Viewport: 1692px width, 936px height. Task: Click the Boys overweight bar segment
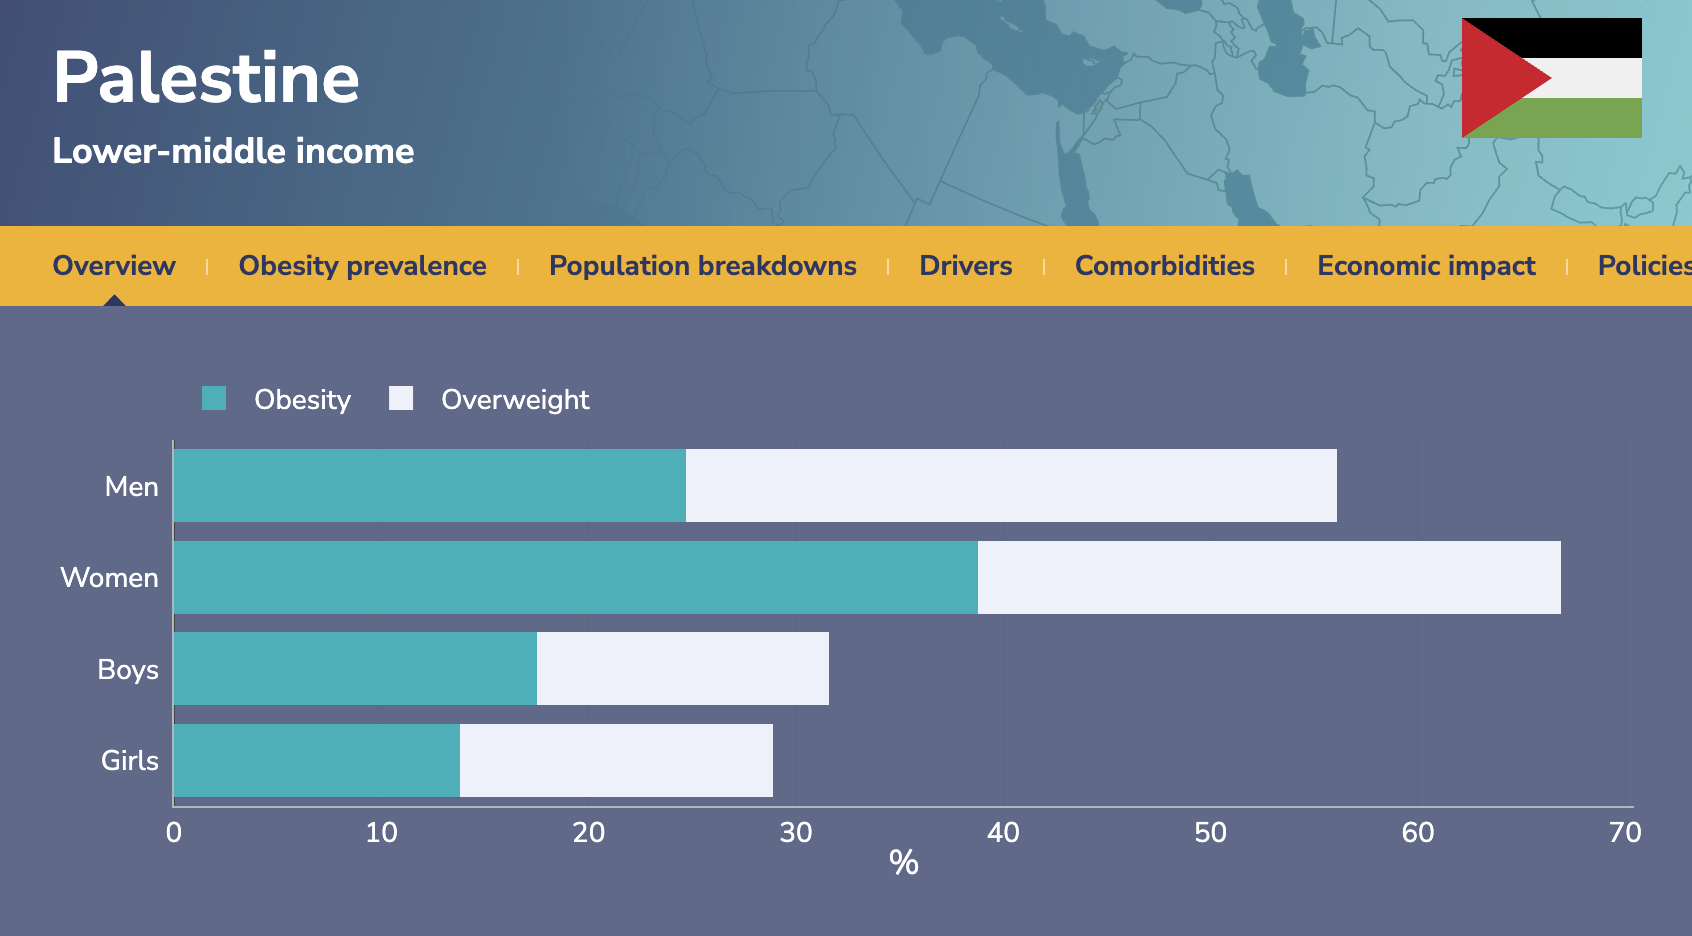pos(682,669)
